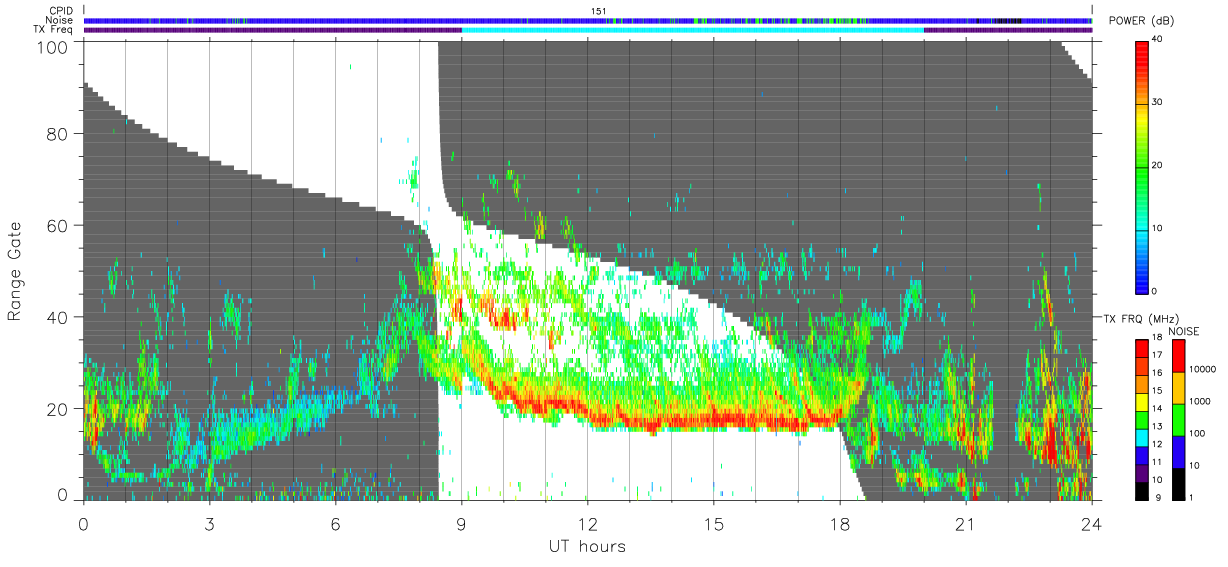This screenshot has height=567, width=1228.
Task: Click the Range Gate axis title
Action: pos(15,271)
